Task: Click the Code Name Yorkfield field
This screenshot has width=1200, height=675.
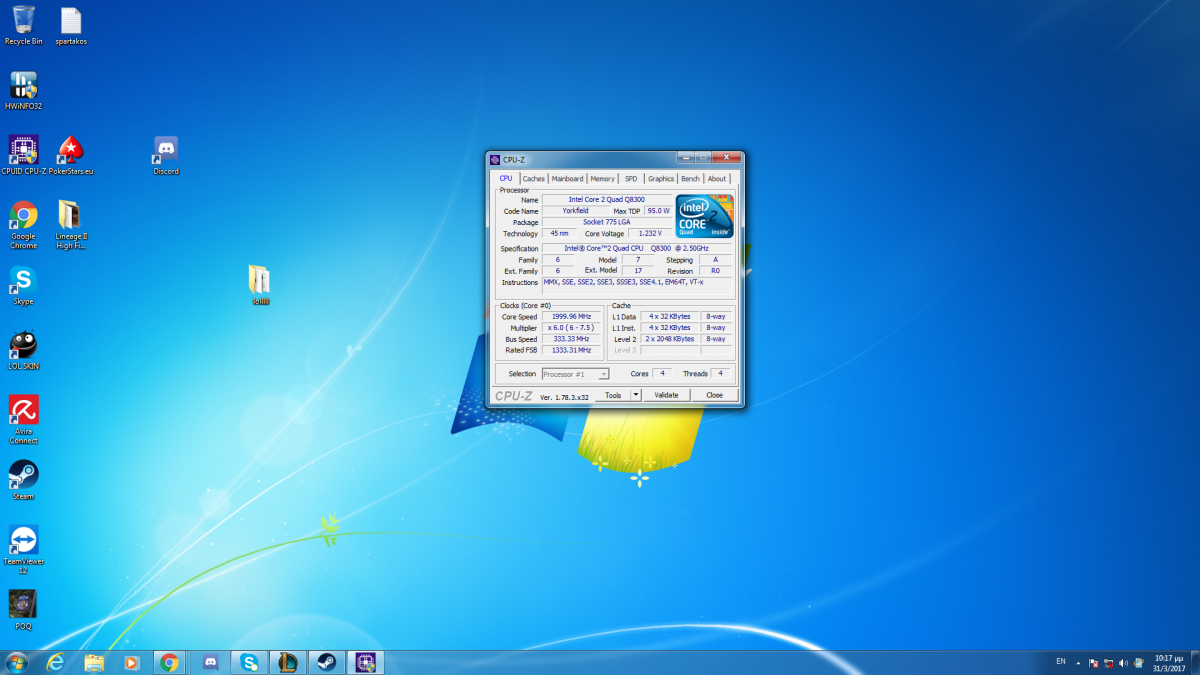Action: click(x=574, y=211)
